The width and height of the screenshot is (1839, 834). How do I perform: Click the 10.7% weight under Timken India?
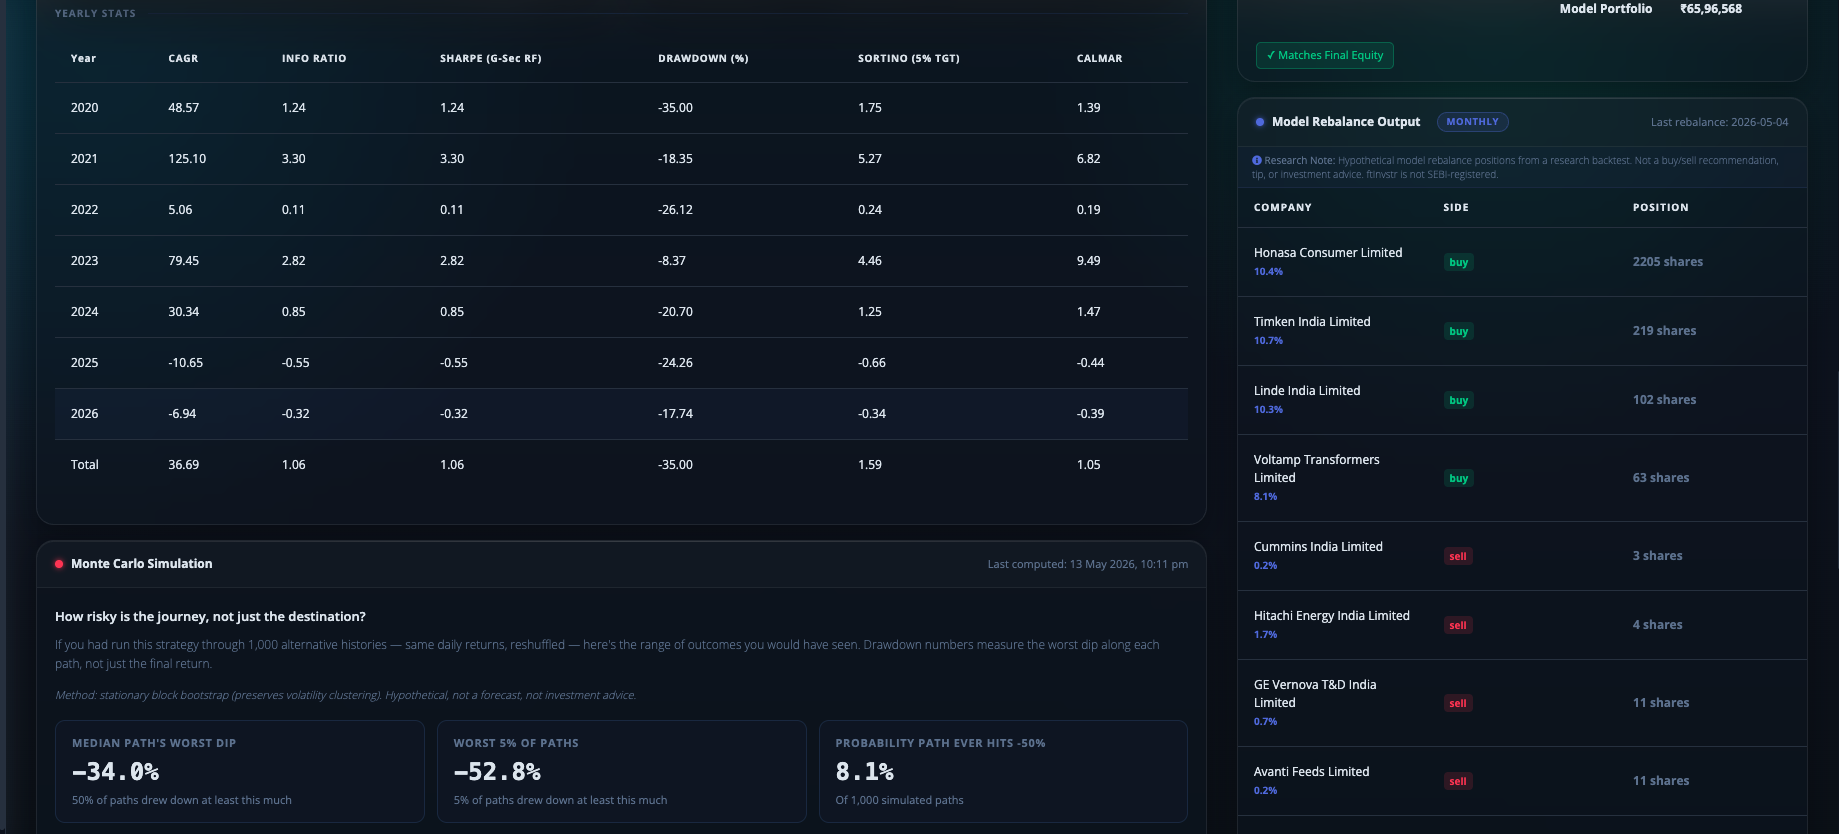tap(1268, 341)
